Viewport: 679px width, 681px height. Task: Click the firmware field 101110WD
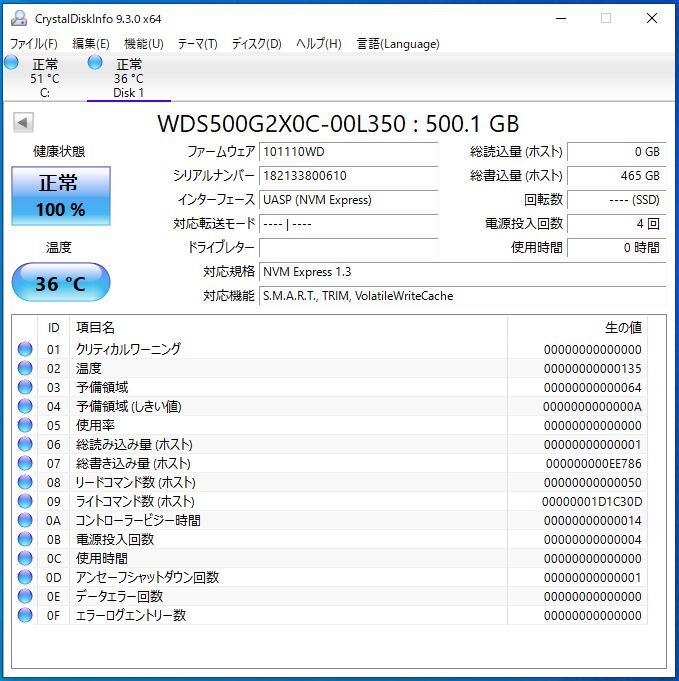click(x=348, y=152)
